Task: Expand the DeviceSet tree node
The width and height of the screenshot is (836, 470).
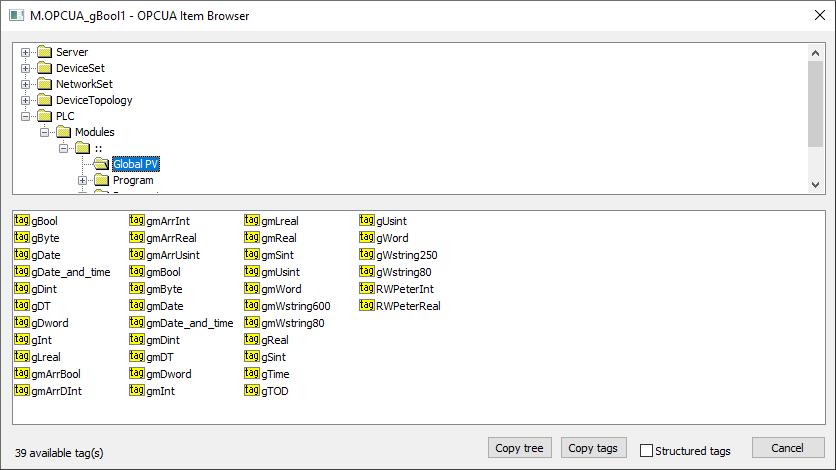Action: tap(26, 68)
